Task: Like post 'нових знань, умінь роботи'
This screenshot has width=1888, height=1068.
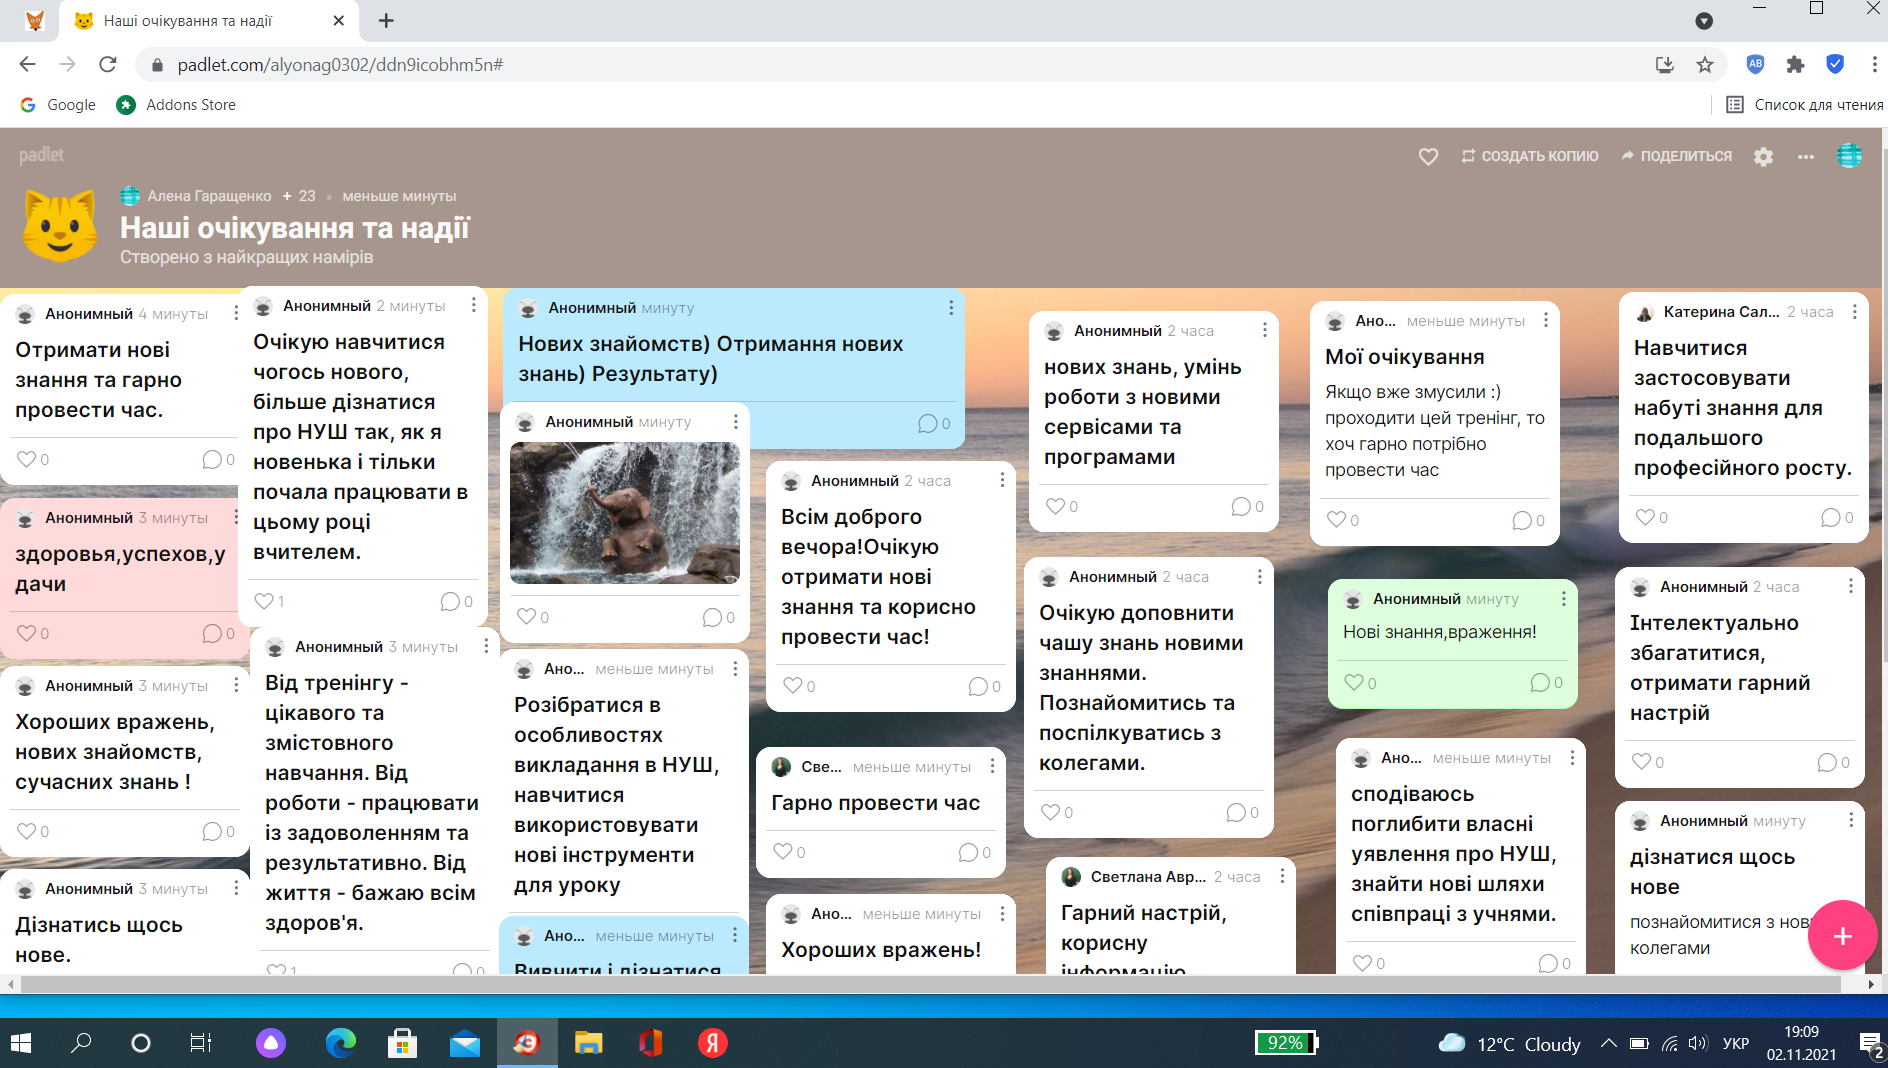Action: (x=1055, y=506)
